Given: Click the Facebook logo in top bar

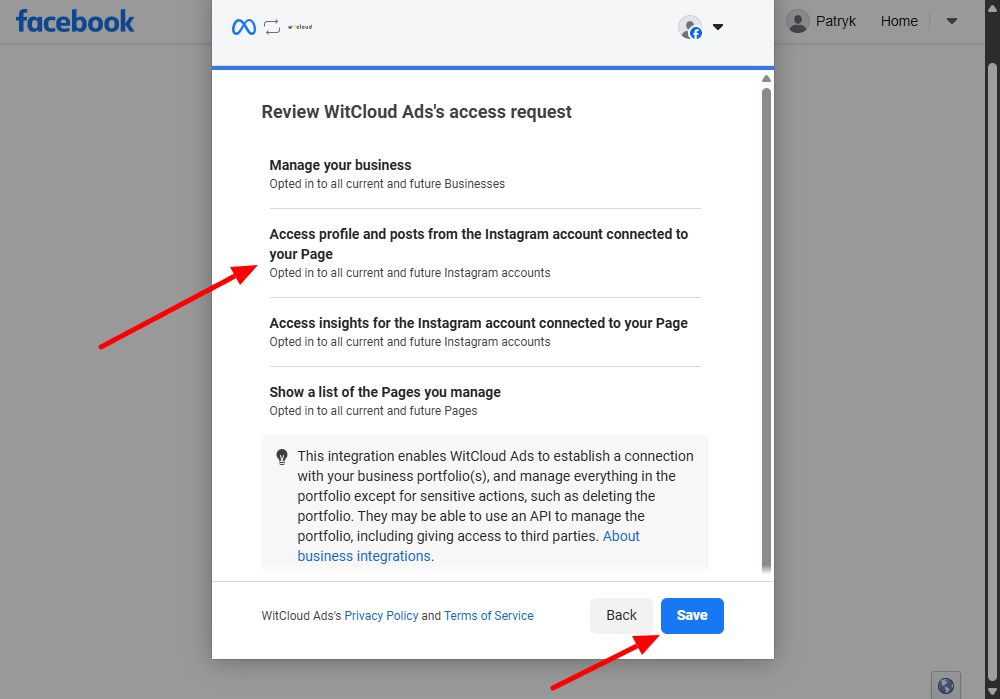Looking at the screenshot, I should [75, 21].
